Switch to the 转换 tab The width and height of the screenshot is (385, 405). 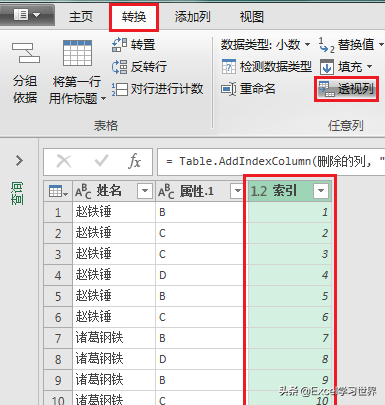[134, 17]
